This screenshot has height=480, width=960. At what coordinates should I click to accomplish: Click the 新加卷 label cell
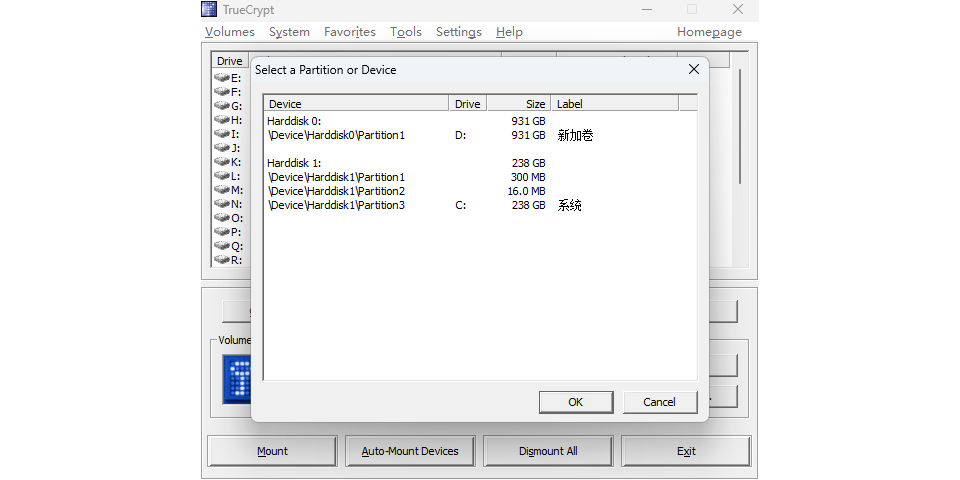point(576,135)
